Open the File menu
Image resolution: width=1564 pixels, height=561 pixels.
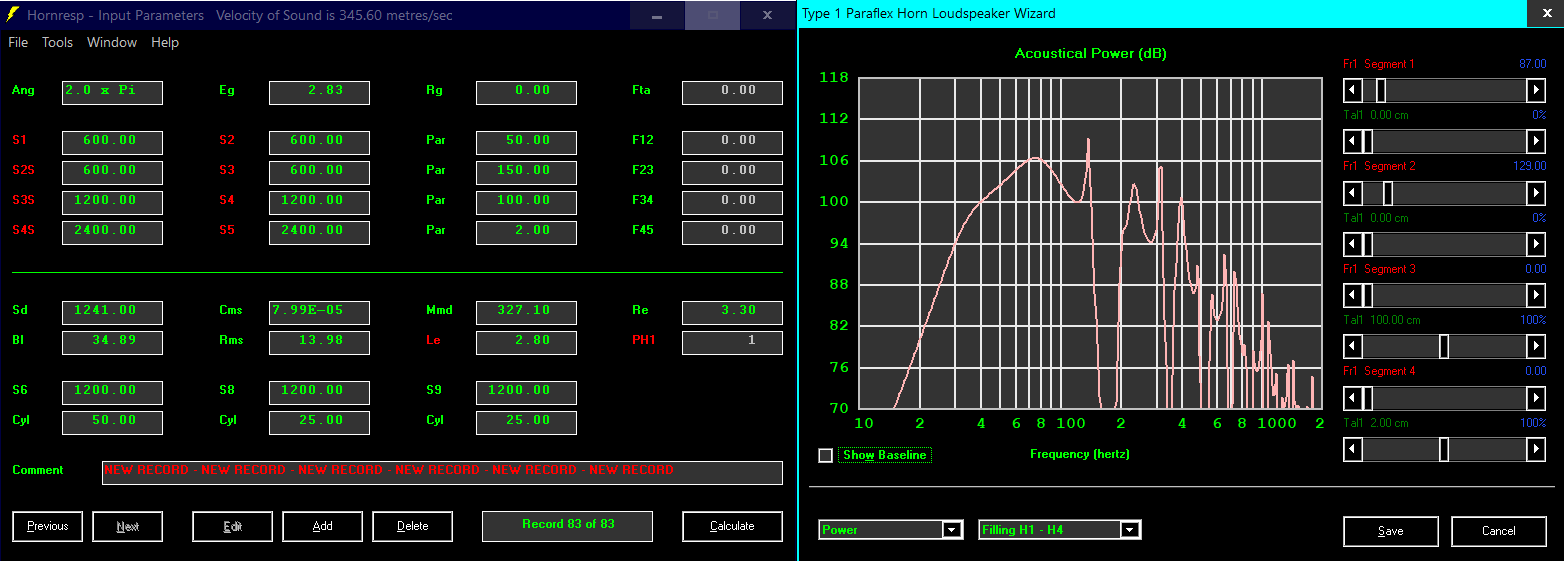pyautogui.click(x=18, y=42)
